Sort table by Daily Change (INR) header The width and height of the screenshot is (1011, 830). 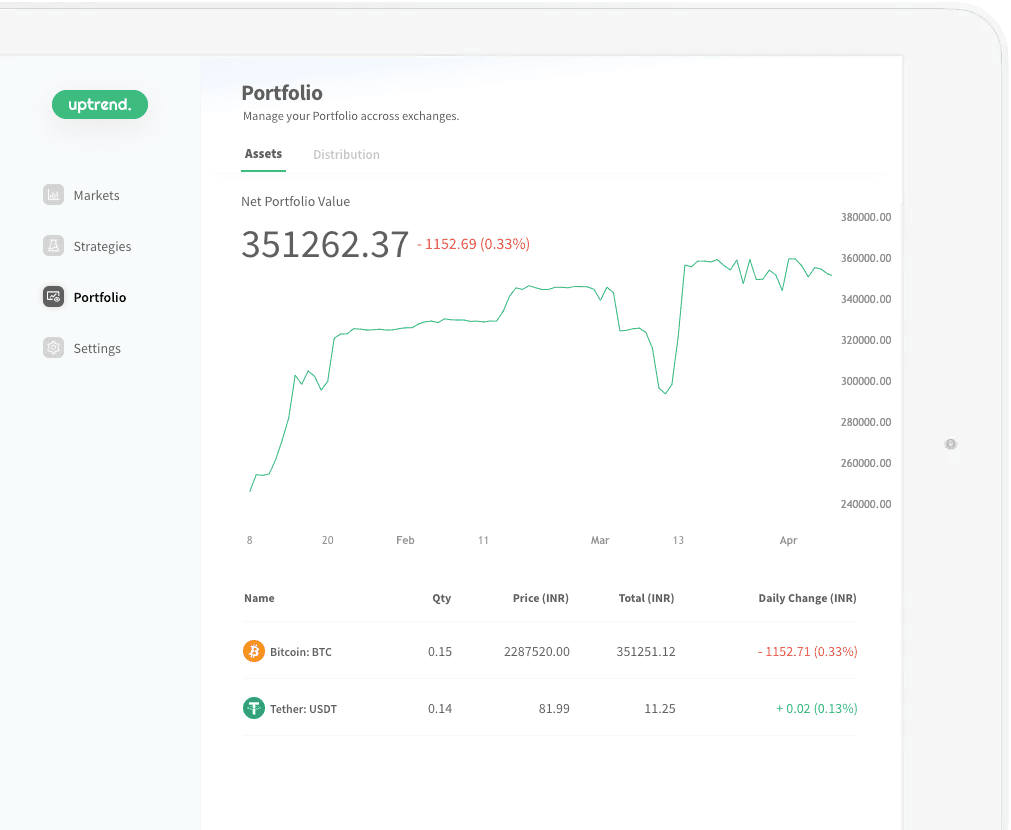(x=807, y=598)
